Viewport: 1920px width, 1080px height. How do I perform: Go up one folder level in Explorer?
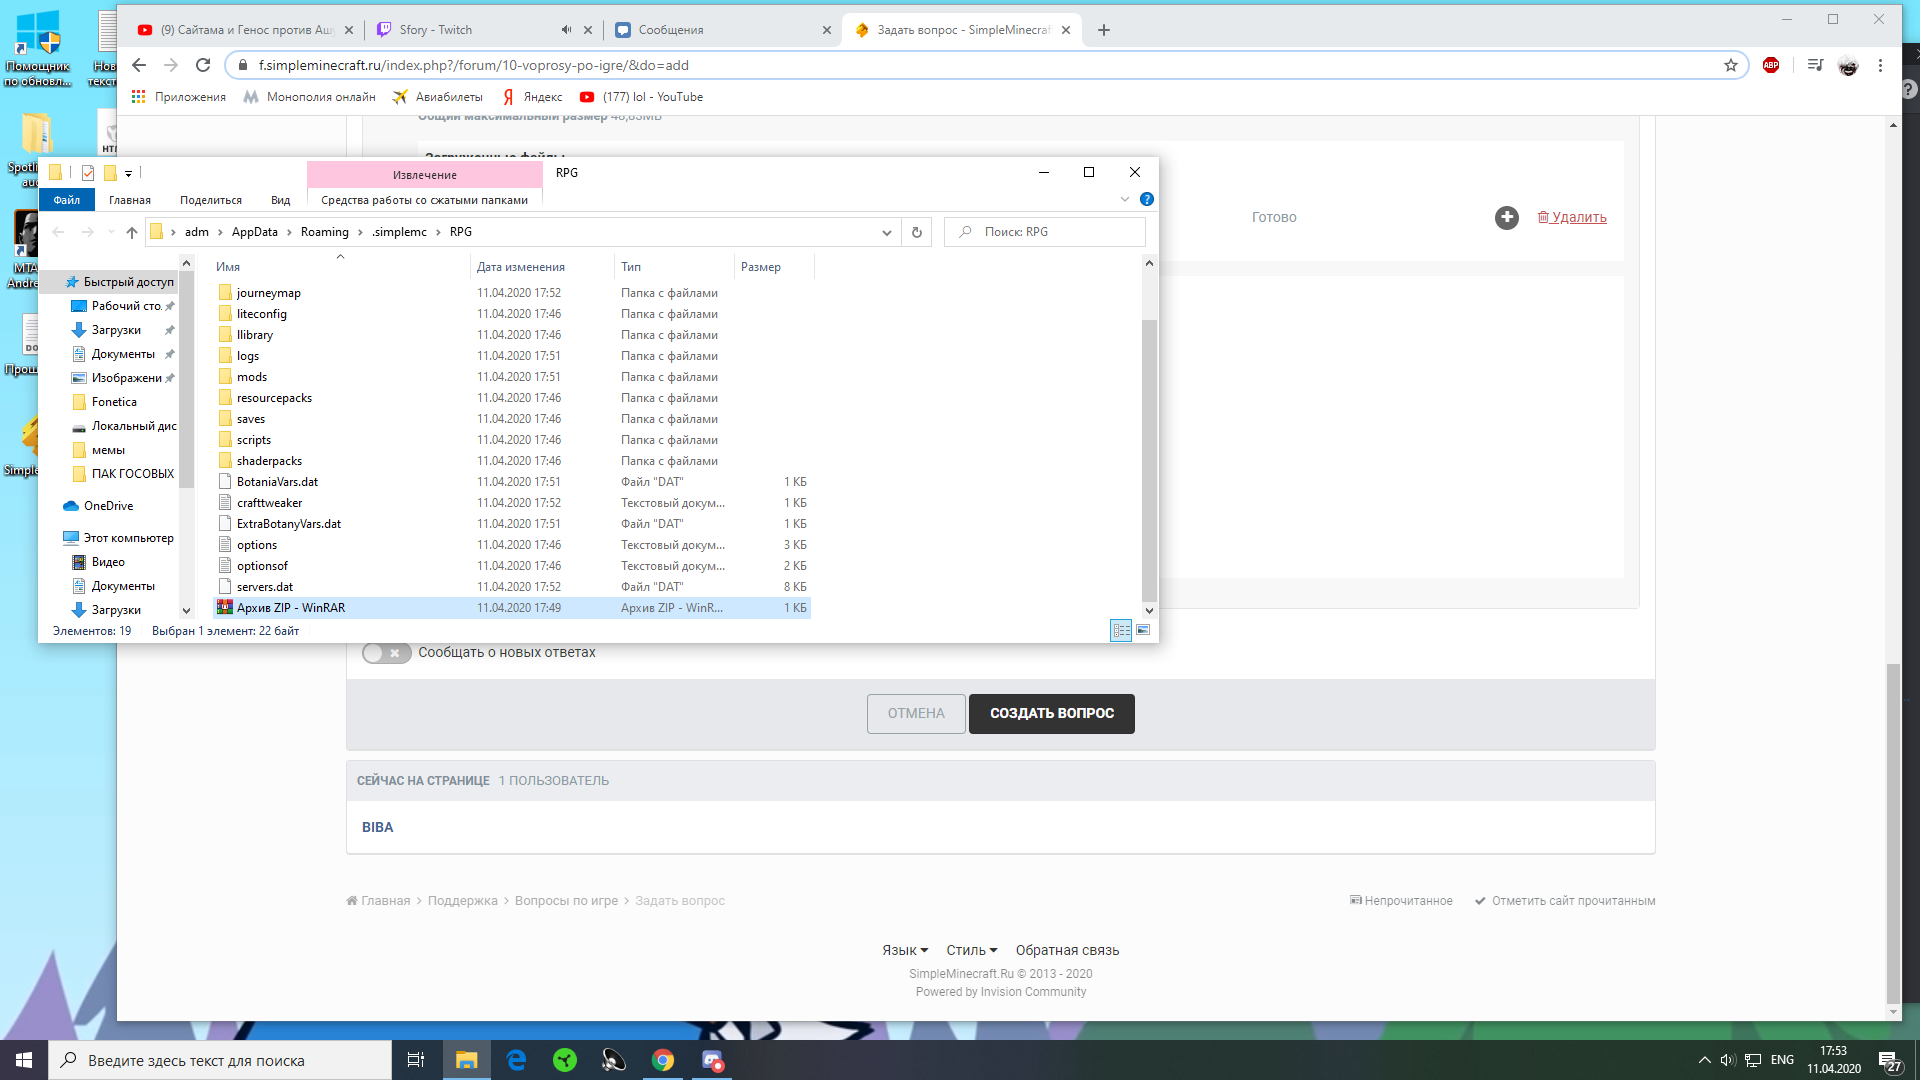click(x=132, y=232)
